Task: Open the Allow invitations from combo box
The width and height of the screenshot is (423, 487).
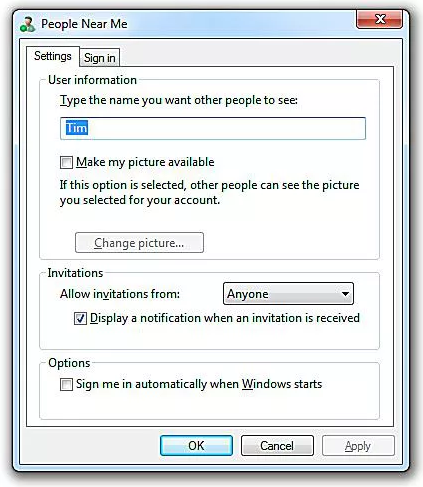Action: 288,294
